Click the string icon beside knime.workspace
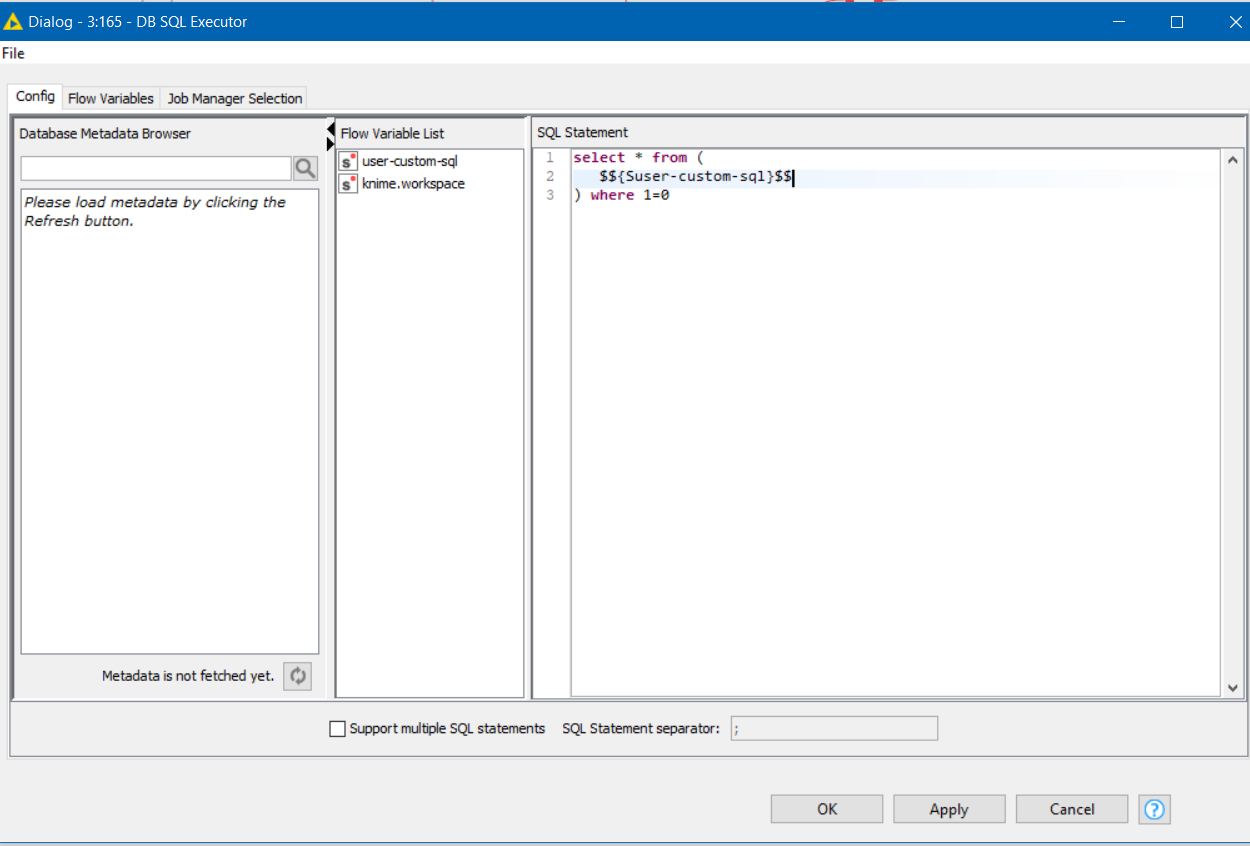This screenshot has width=1250, height=846. tap(348, 184)
